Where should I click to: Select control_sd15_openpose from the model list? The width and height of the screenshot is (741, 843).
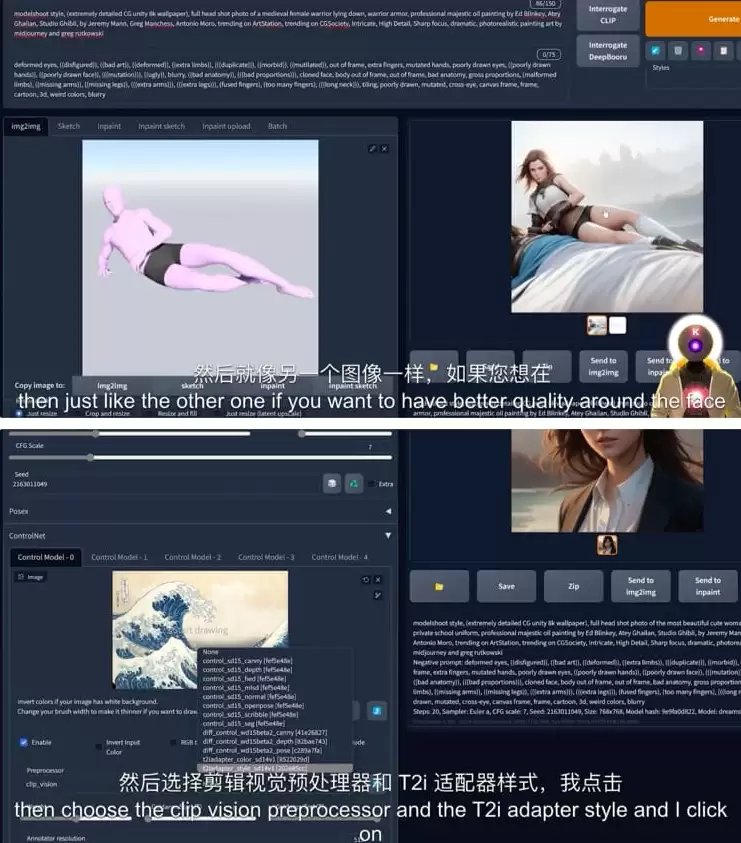(x=253, y=705)
